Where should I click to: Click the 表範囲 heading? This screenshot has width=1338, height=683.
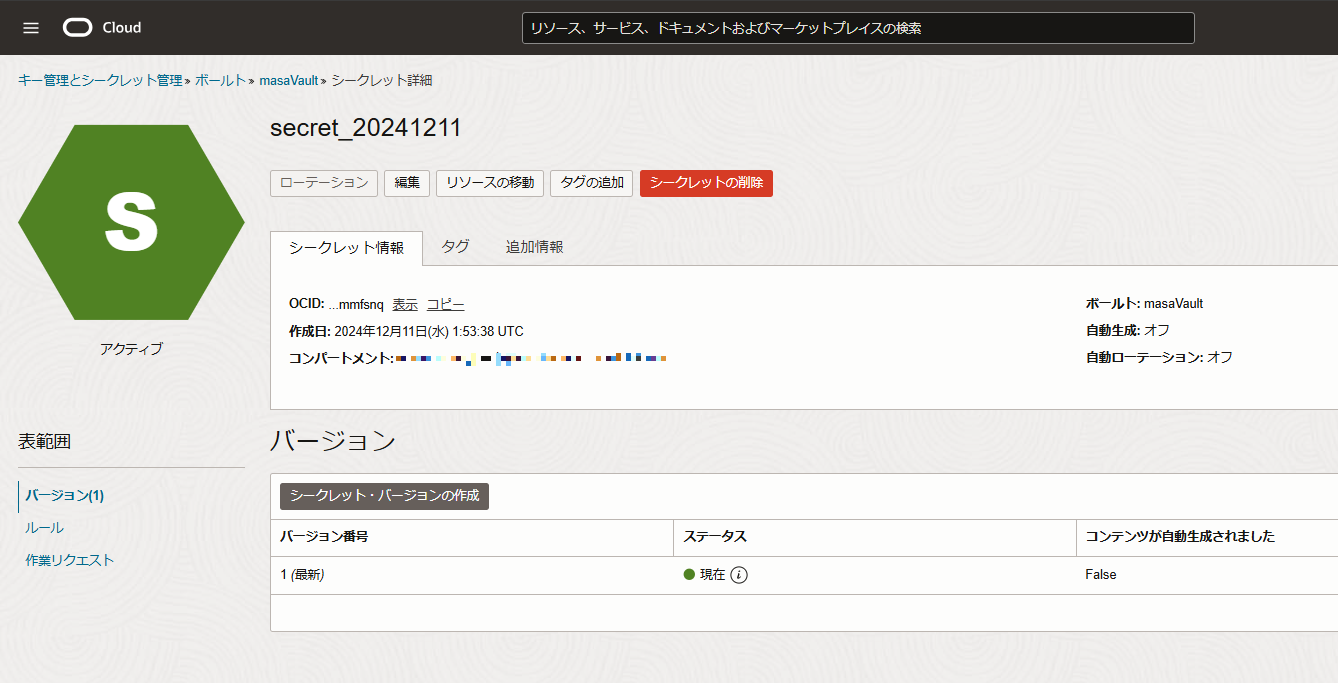44,441
